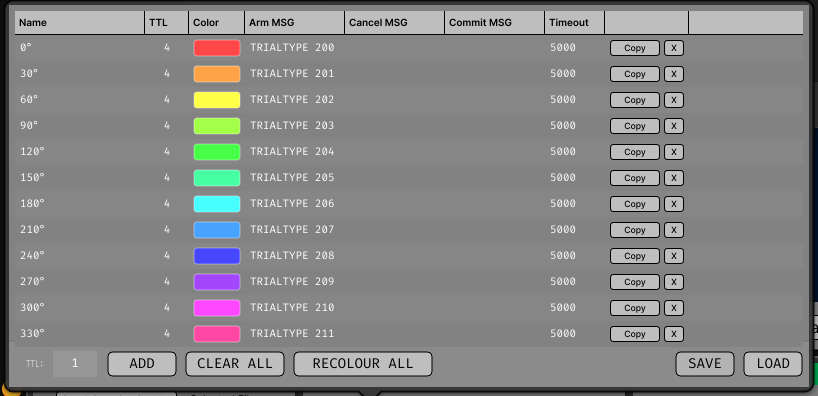Edit the TTL value for 60° row
The image size is (818, 396).
(x=166, y=100)
